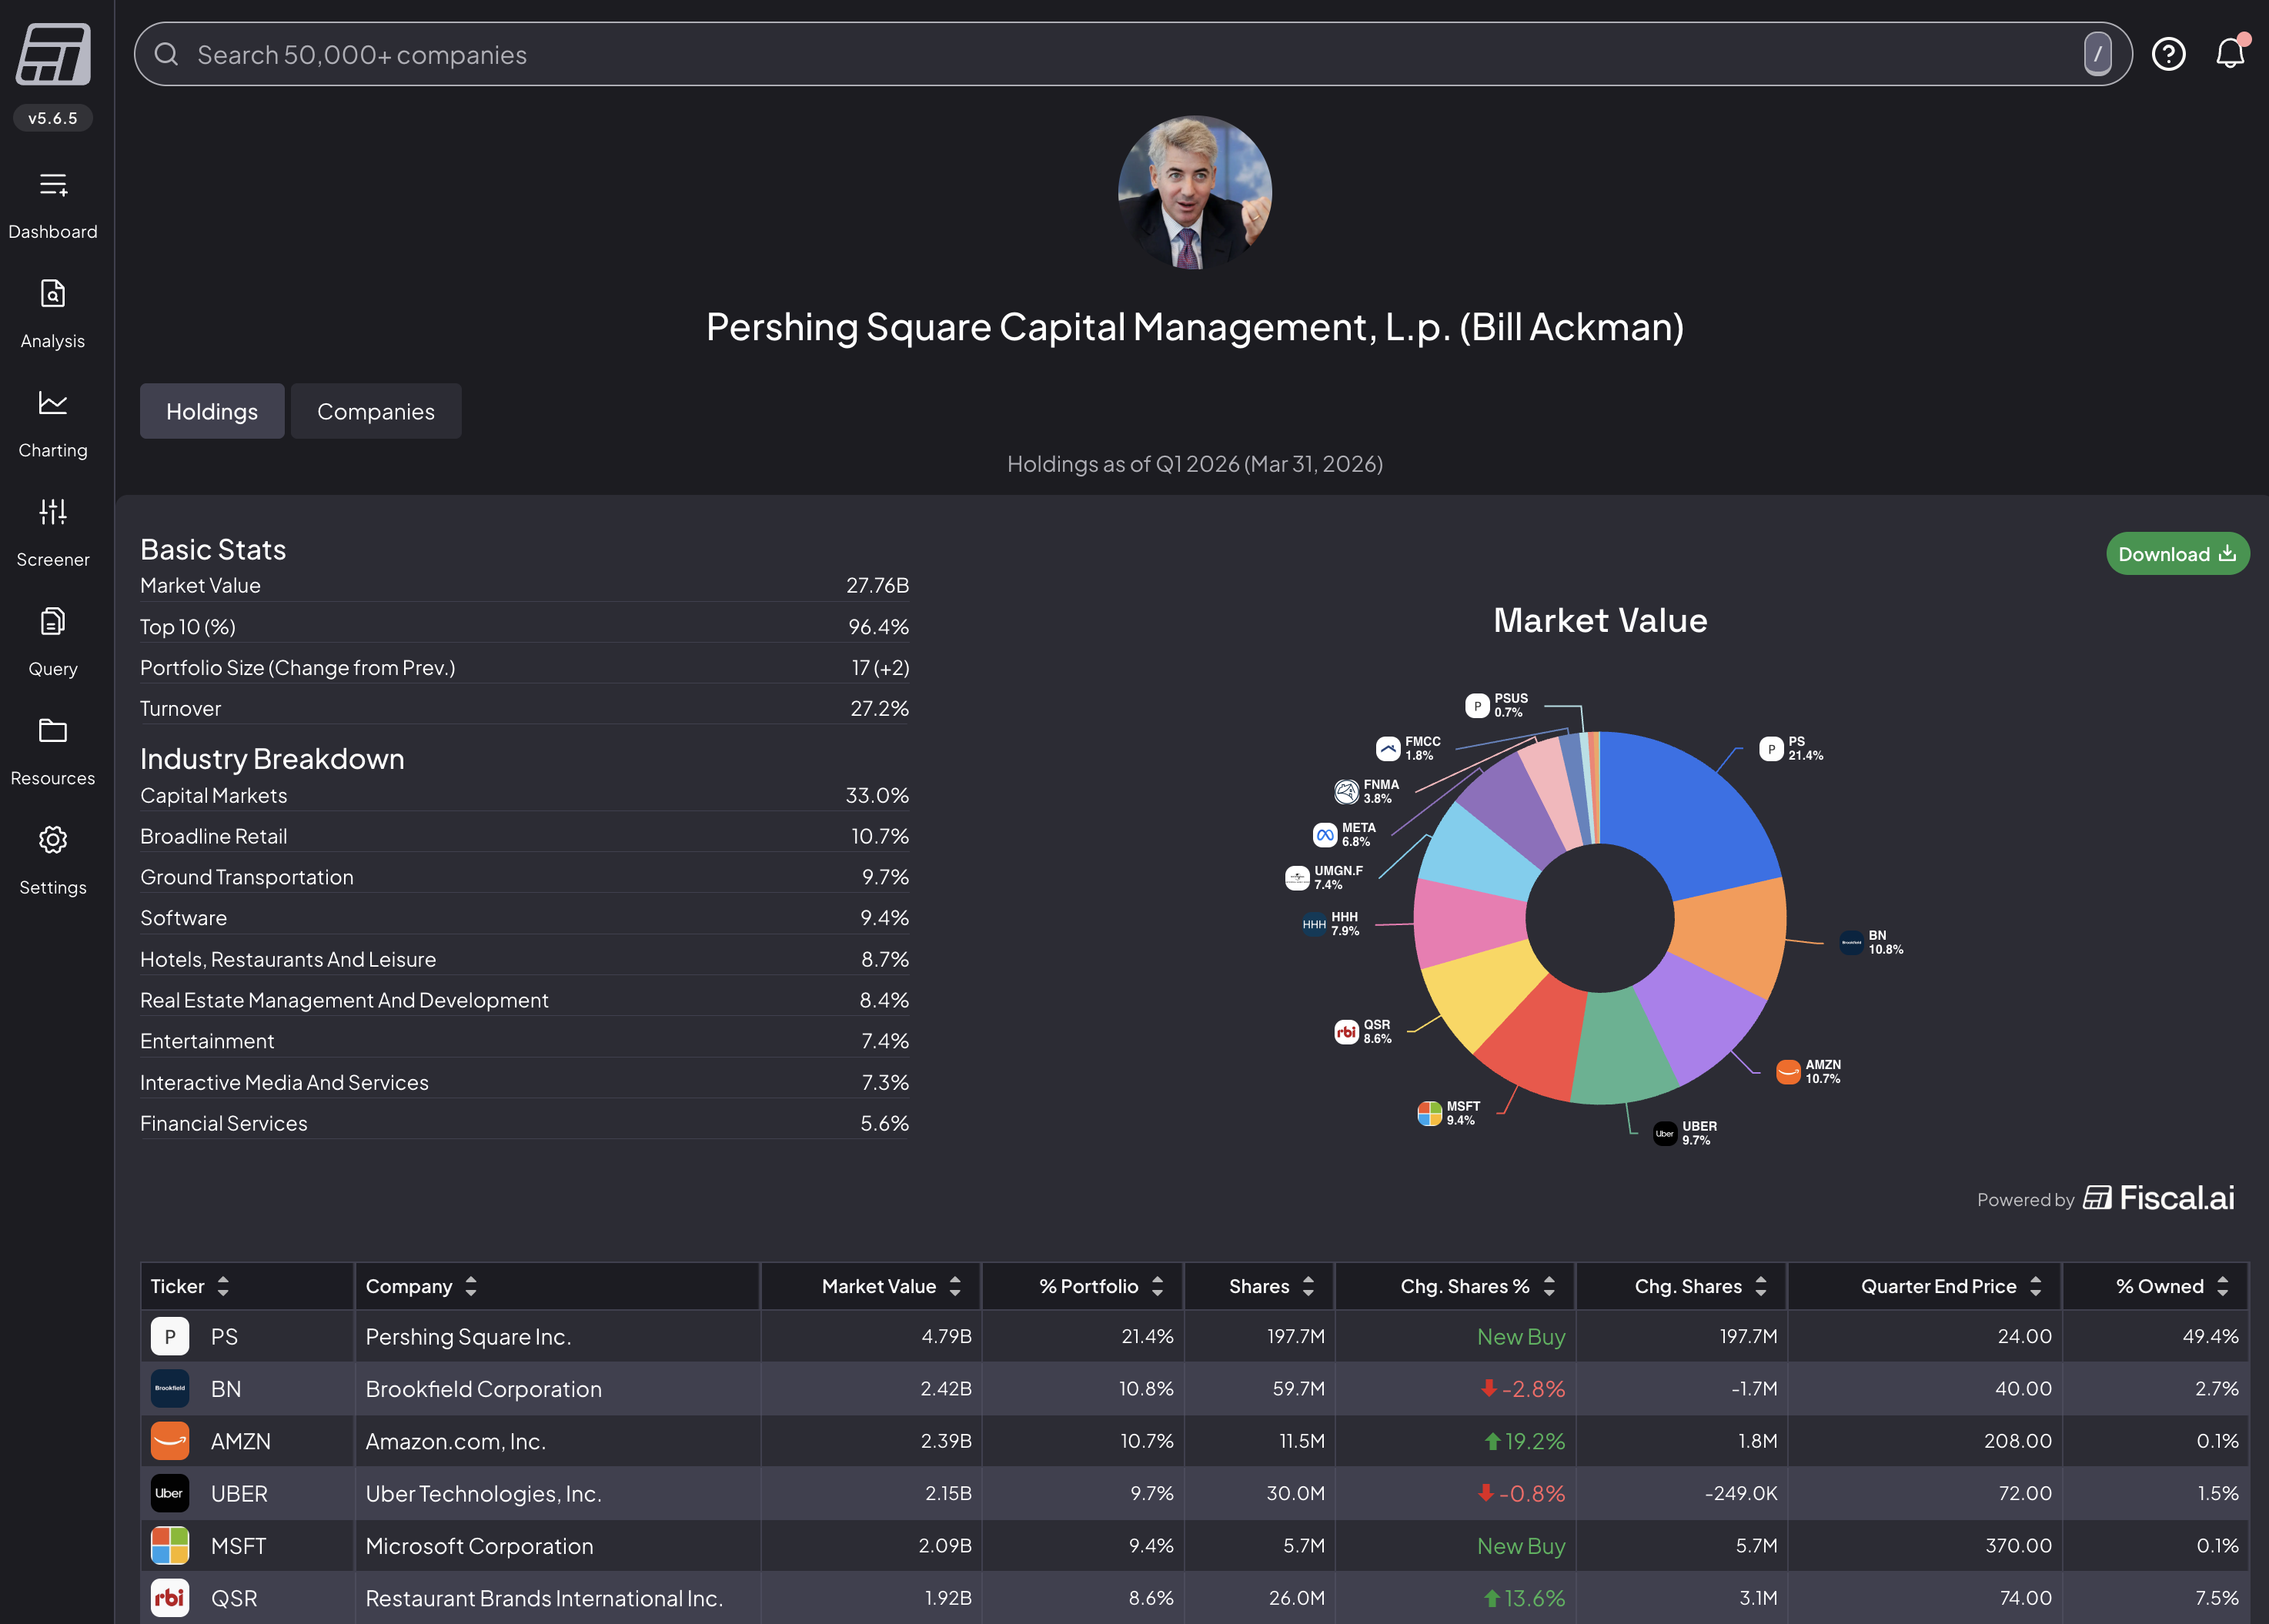Open the Amazon.com, Inc. company link
The height and width of the screenshot is (1624, 2269).
pos(455,1441)
